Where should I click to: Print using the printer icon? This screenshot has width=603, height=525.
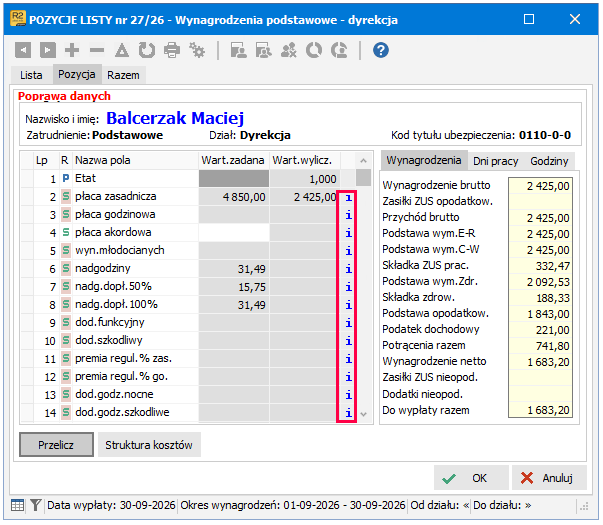click(172, 50)
